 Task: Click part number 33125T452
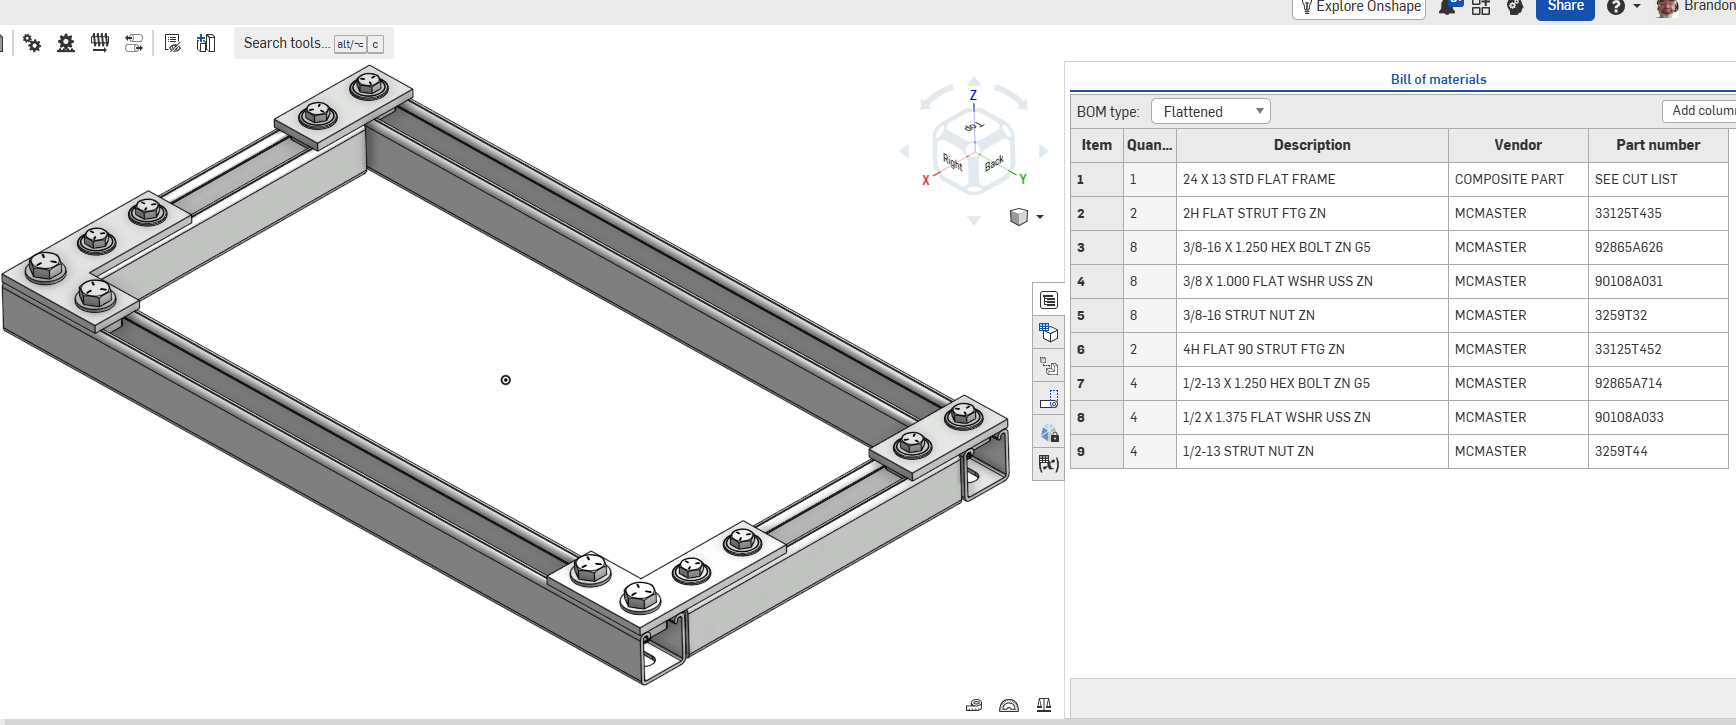point(1658,349)
